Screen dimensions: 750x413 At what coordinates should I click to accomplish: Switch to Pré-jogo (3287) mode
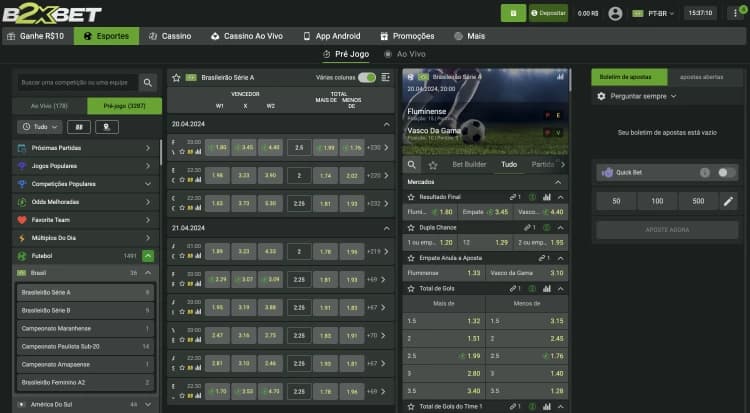[124, 106]
